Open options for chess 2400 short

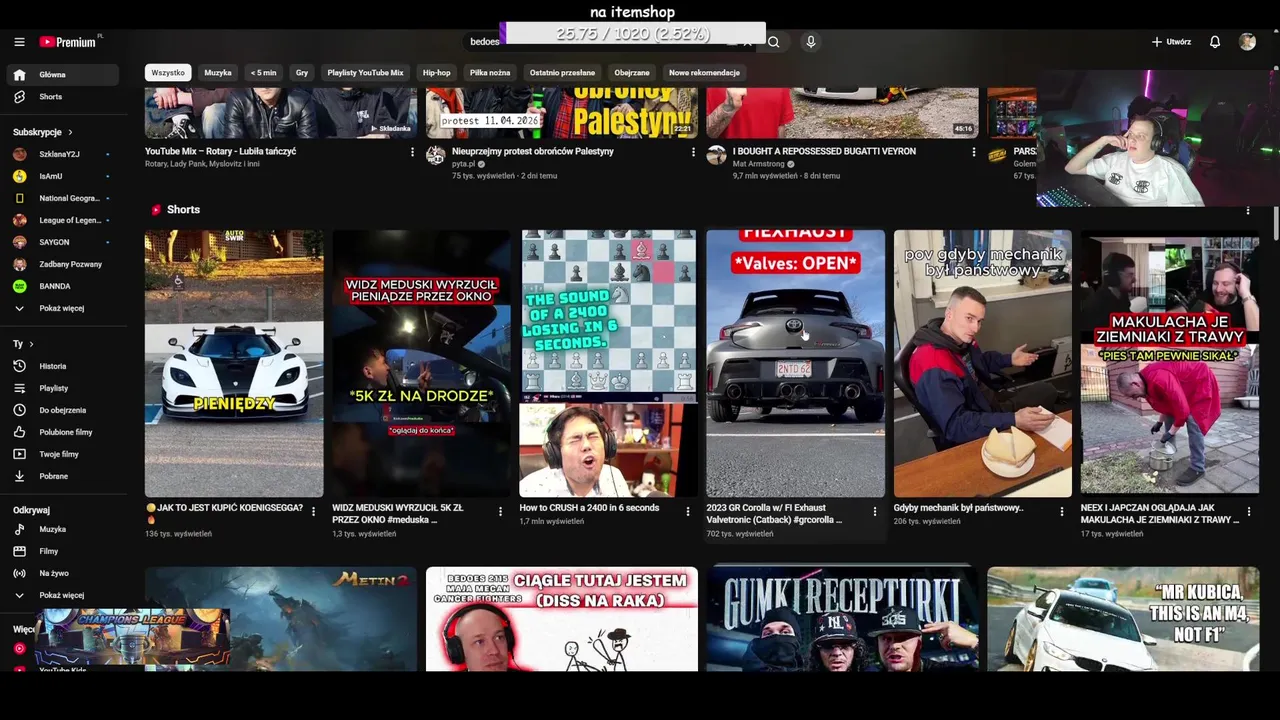click(x=687, y=511)
